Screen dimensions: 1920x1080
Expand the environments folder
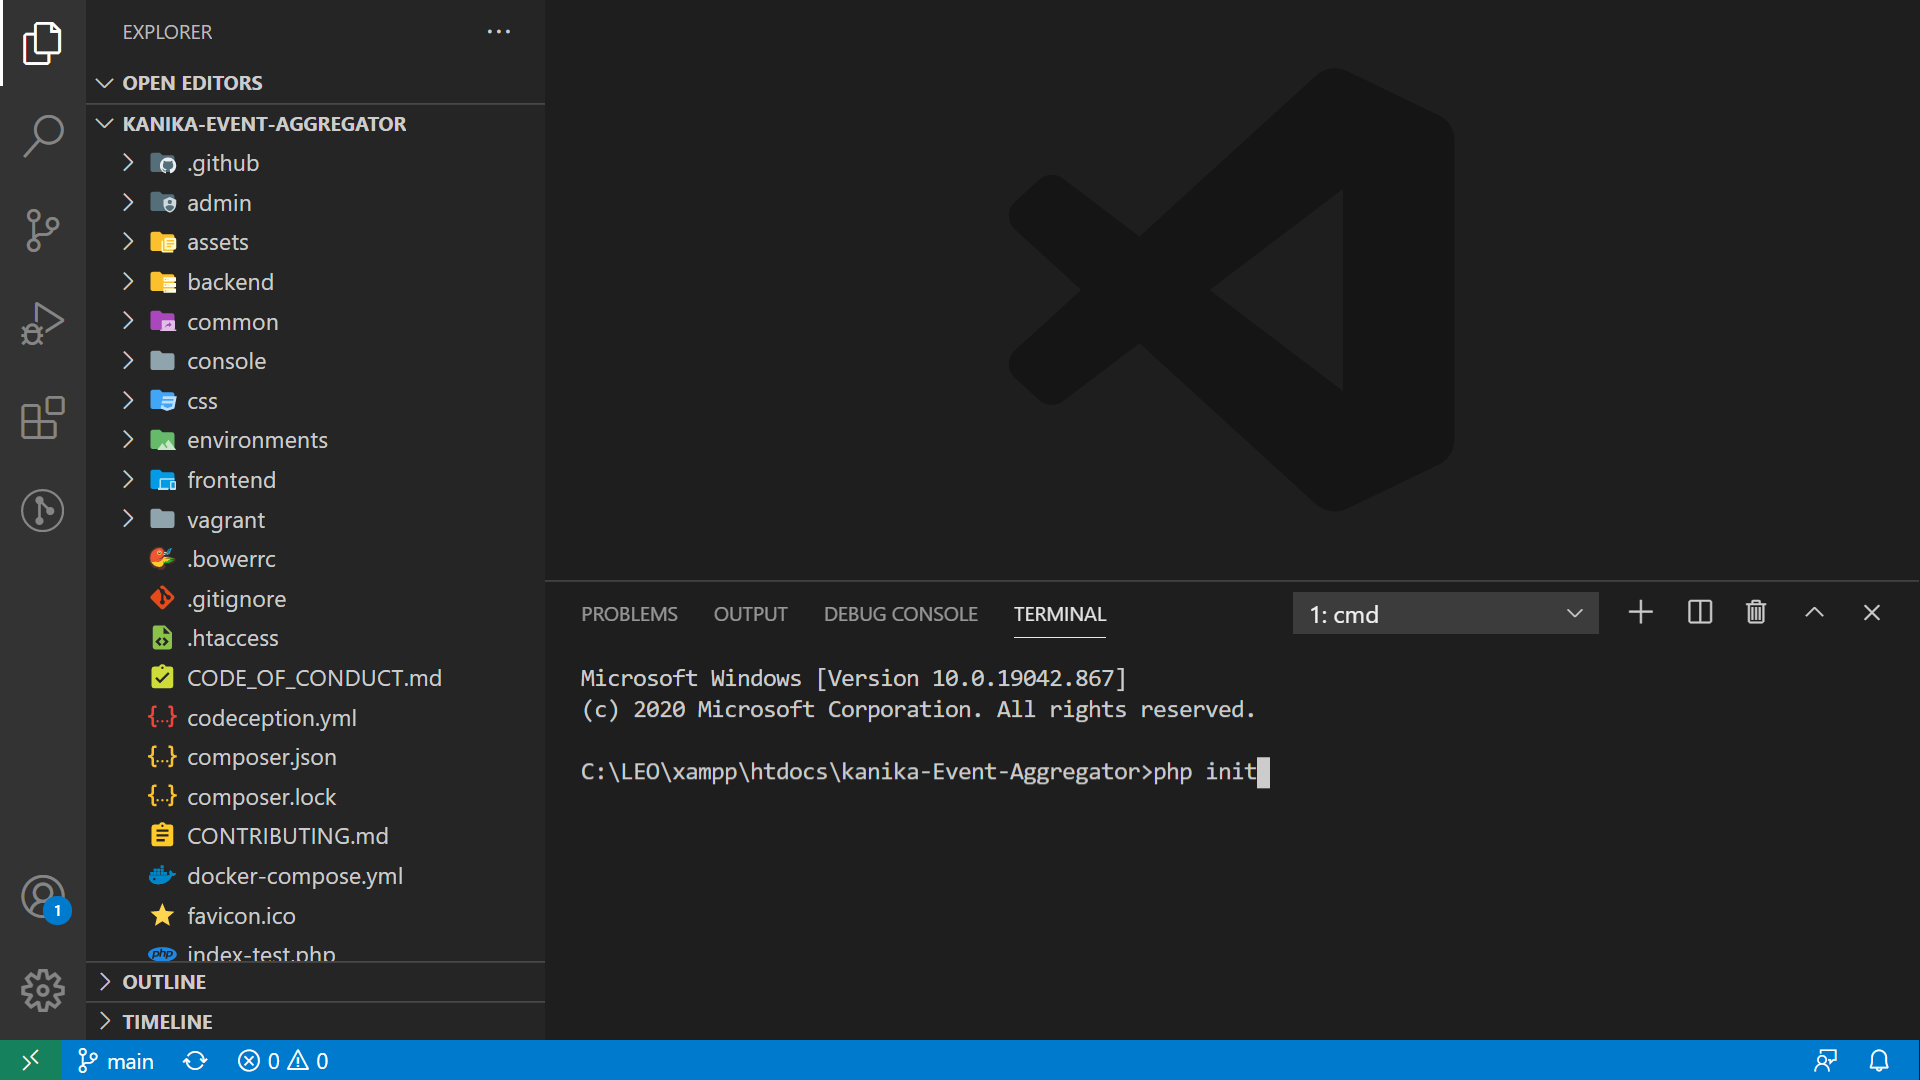[x=315, y=440]
